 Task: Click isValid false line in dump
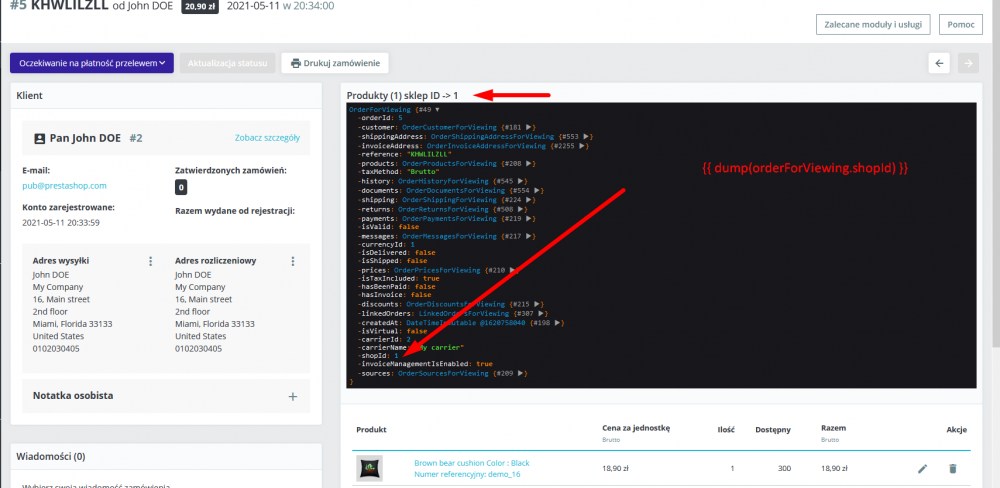coord(388,227)
